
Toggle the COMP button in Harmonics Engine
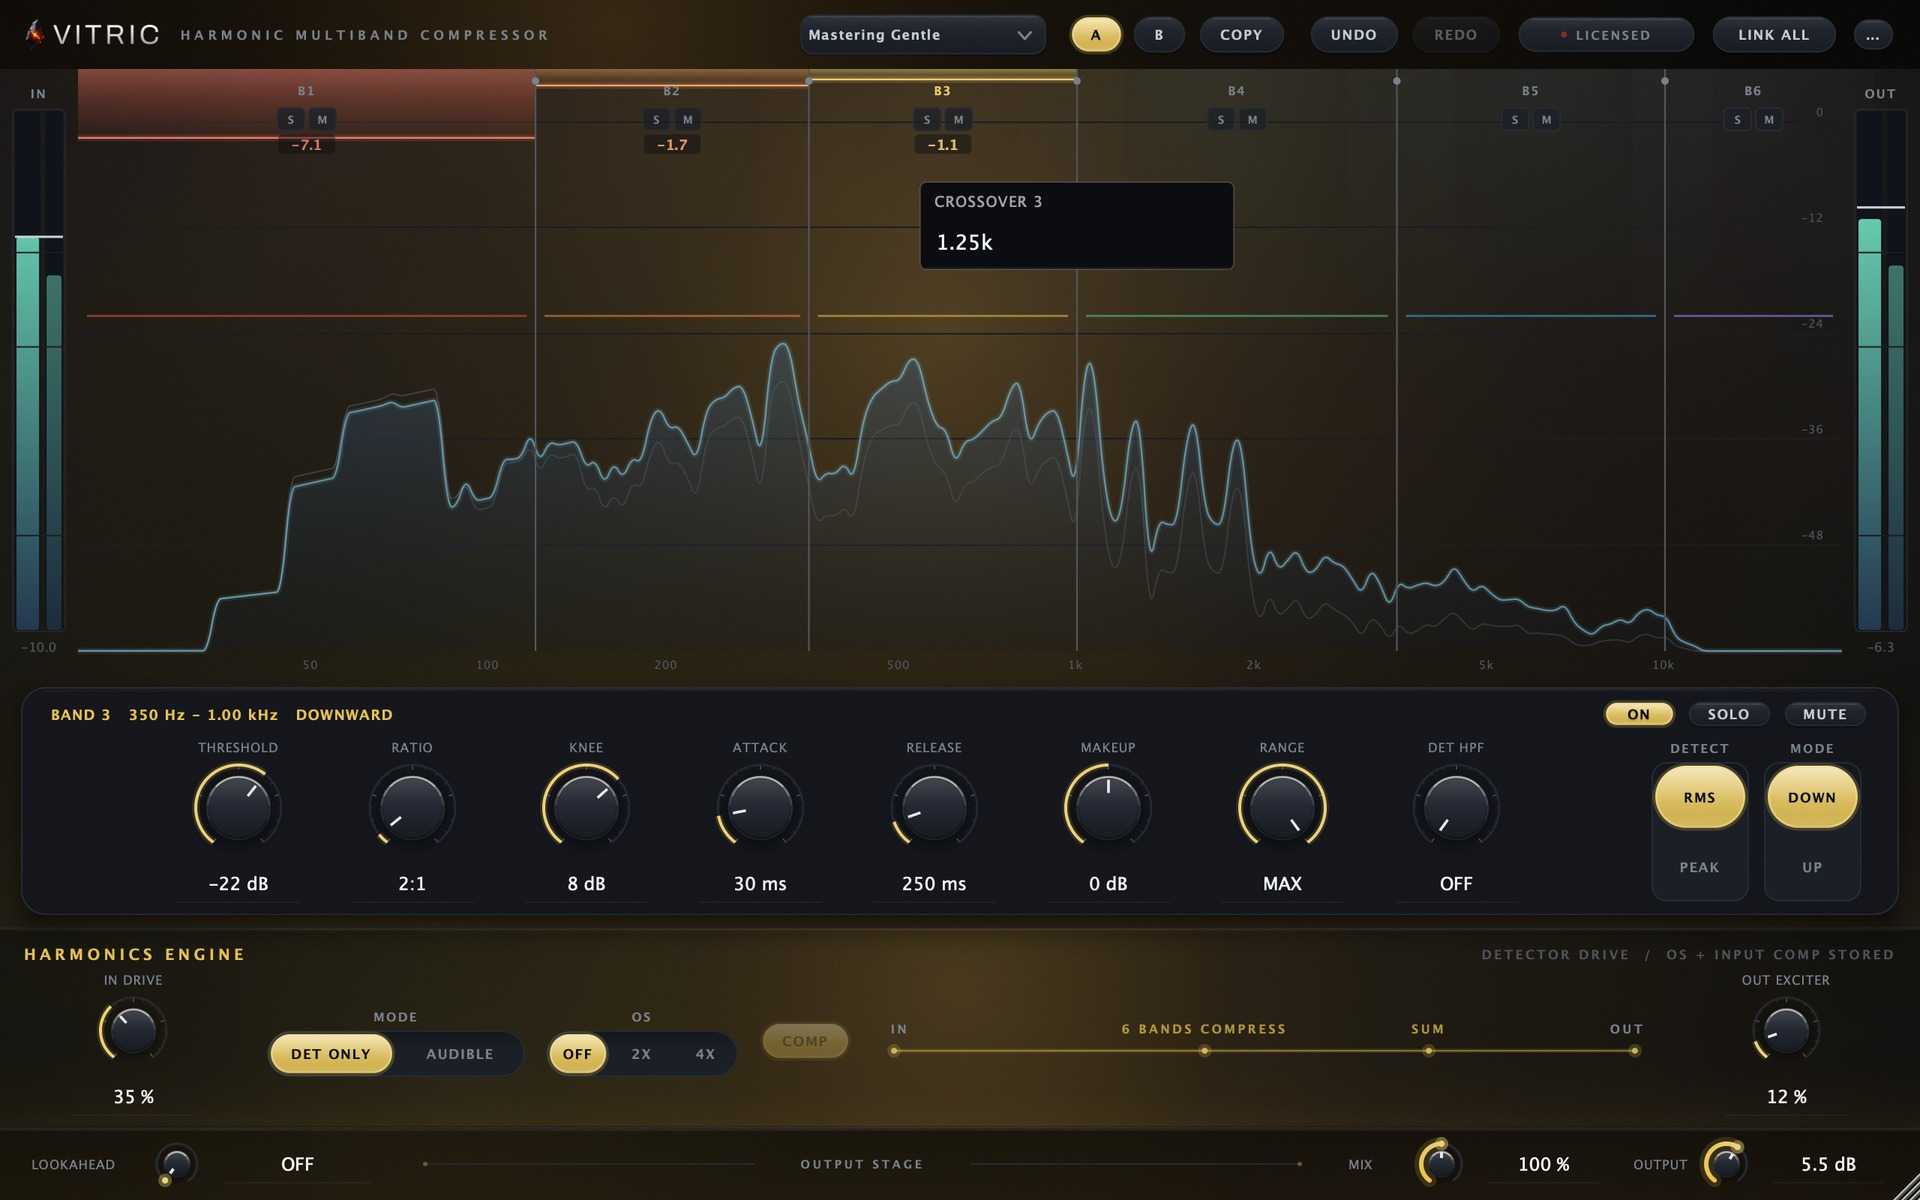coord(805,1041)
